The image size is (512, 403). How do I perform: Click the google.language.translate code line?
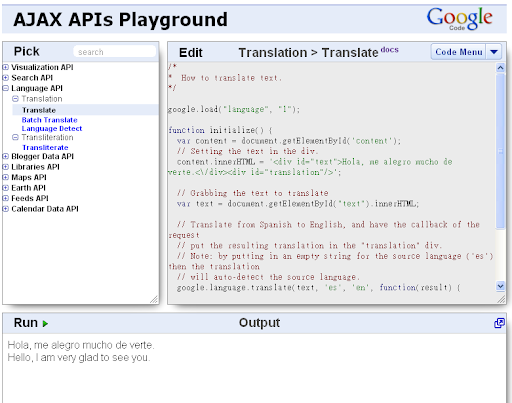click(319, 287)
